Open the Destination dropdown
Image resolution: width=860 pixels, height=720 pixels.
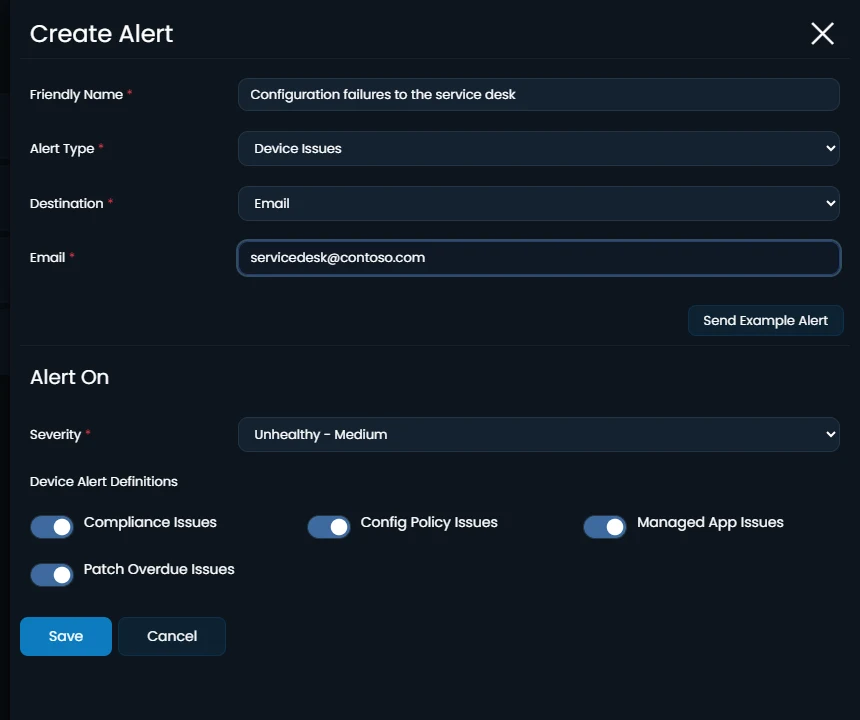click(x=539, y=203)
